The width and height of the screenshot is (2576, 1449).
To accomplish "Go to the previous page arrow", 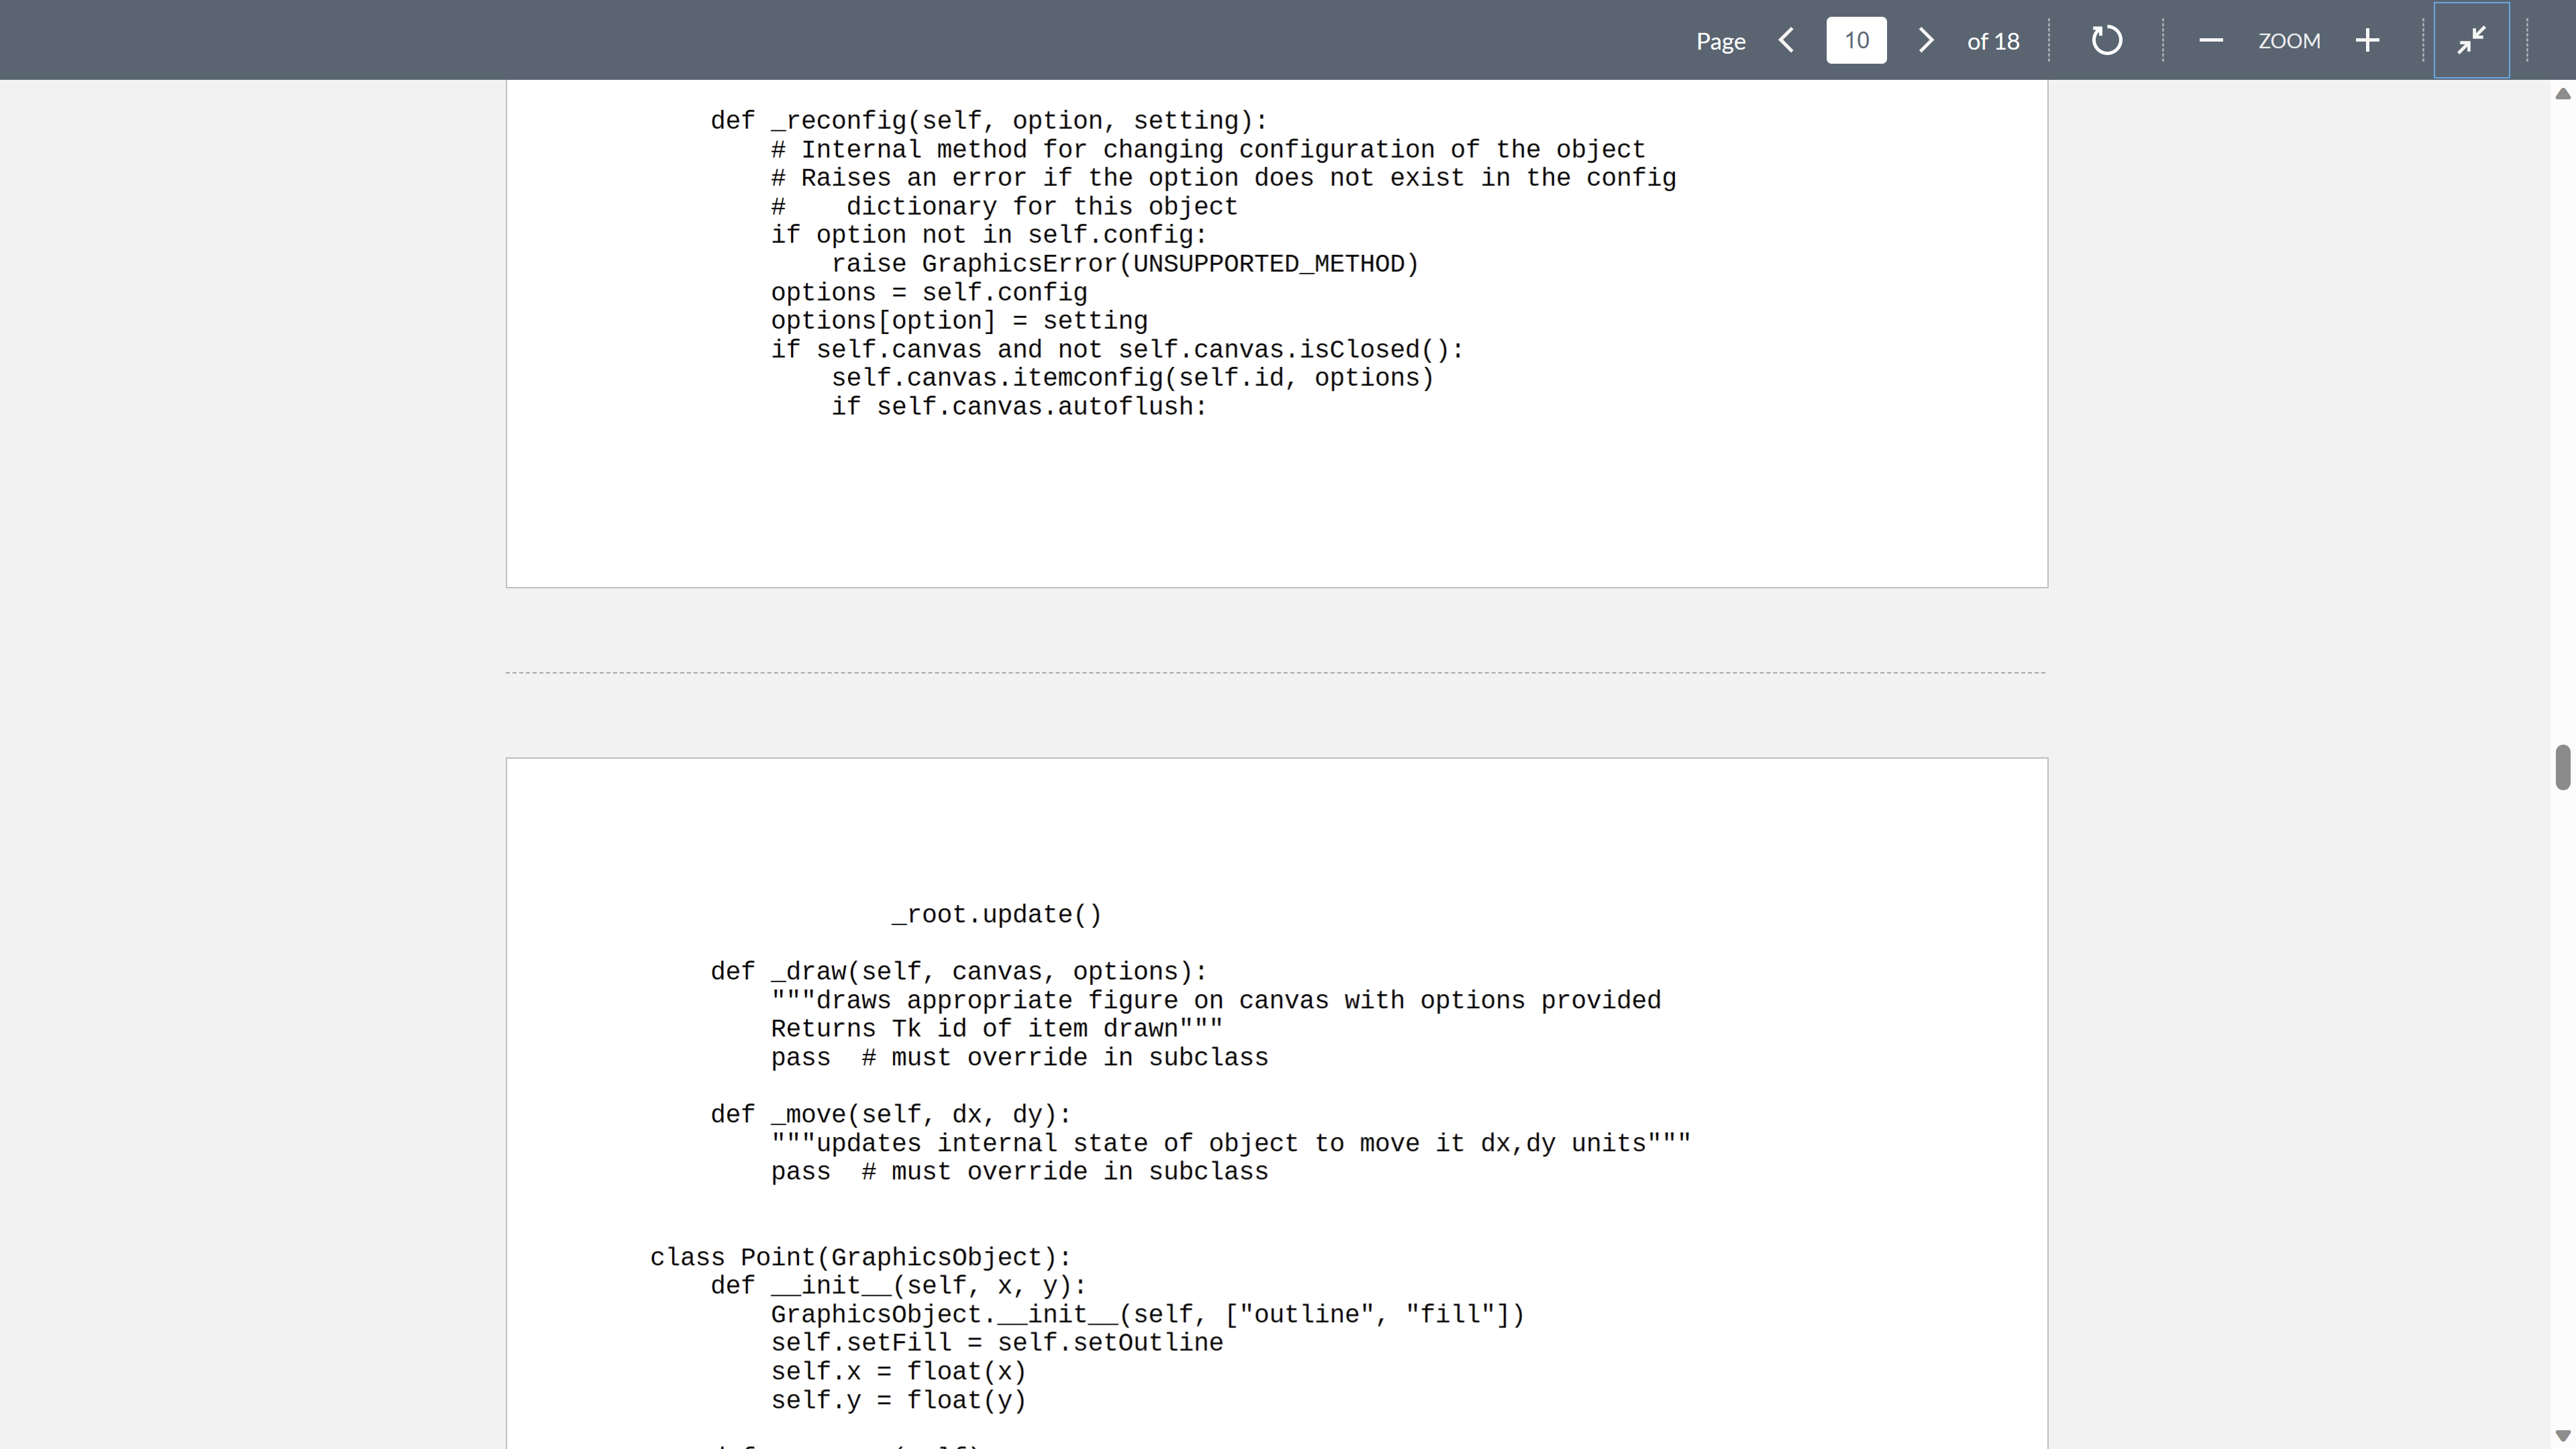I will coord(1787,40).
